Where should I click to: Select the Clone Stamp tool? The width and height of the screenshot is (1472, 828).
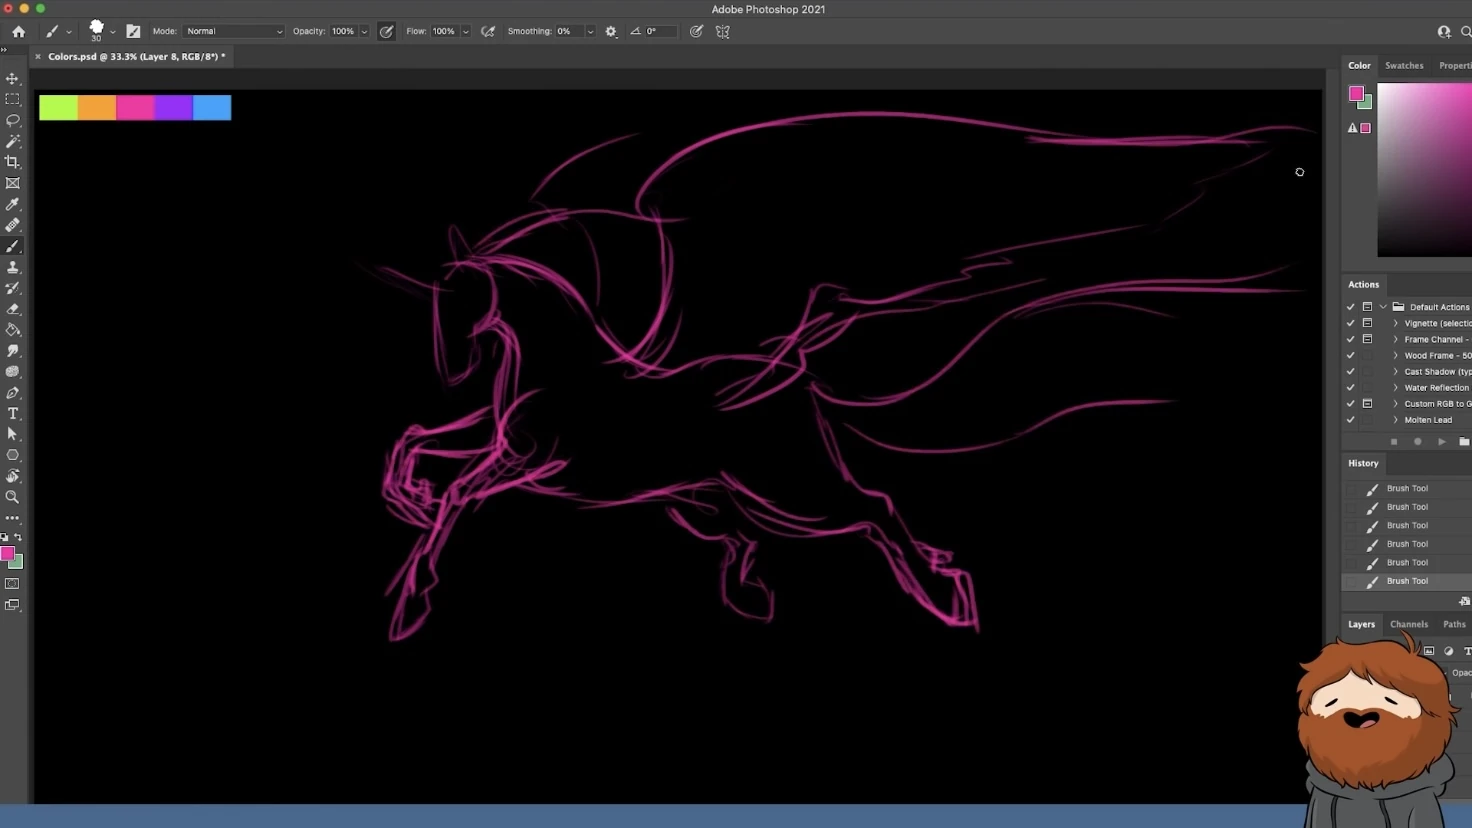point(13,267)
